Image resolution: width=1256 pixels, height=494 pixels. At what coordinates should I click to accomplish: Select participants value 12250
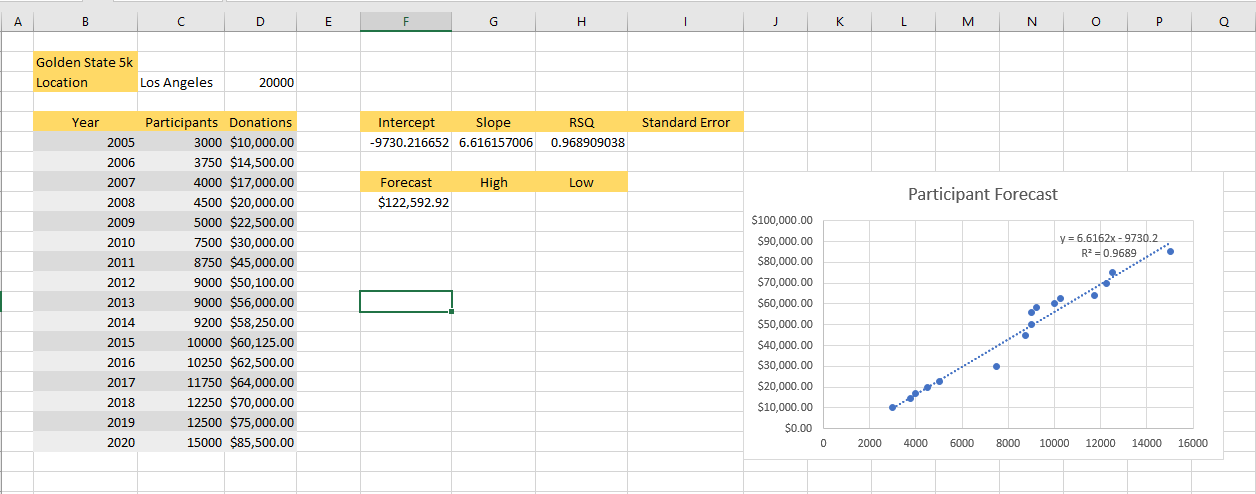tap(181, 402)
